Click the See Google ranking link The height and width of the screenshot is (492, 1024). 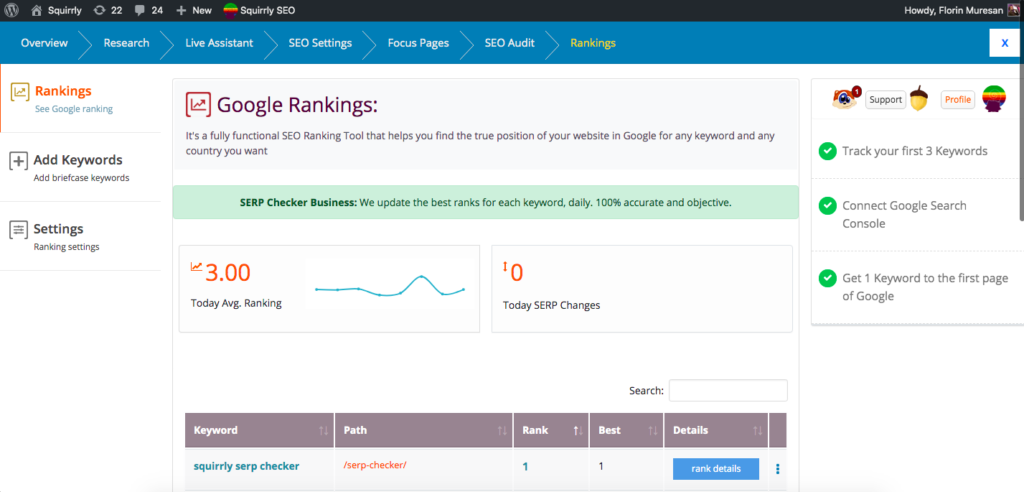(74, 109)
